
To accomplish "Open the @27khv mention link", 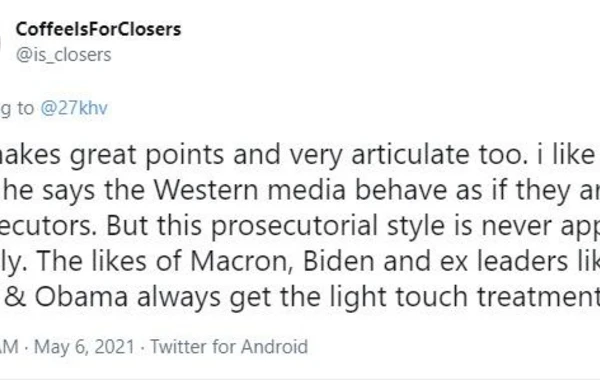I will pyautogui.click(x=74, y=108).
